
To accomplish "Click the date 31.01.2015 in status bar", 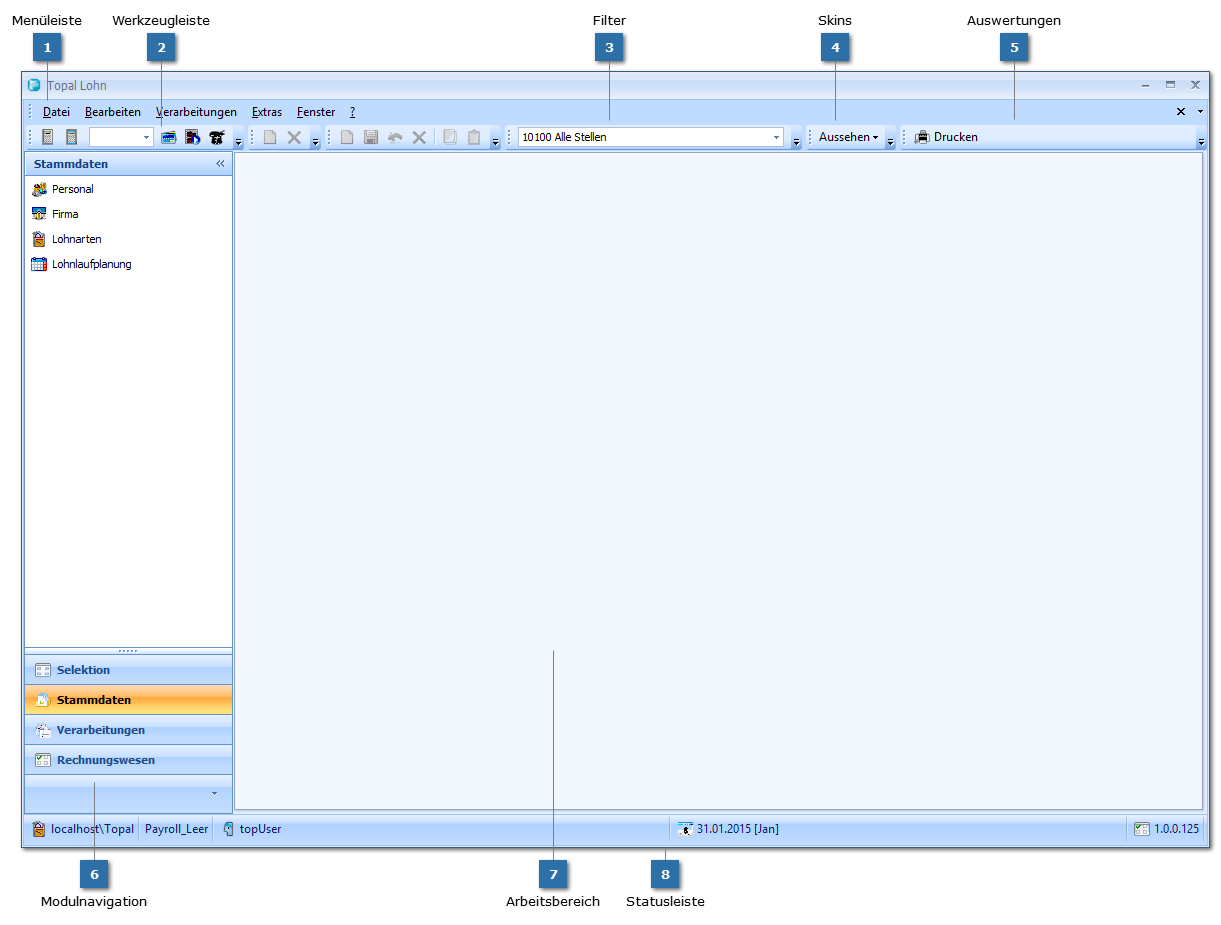I will point(737,829).
